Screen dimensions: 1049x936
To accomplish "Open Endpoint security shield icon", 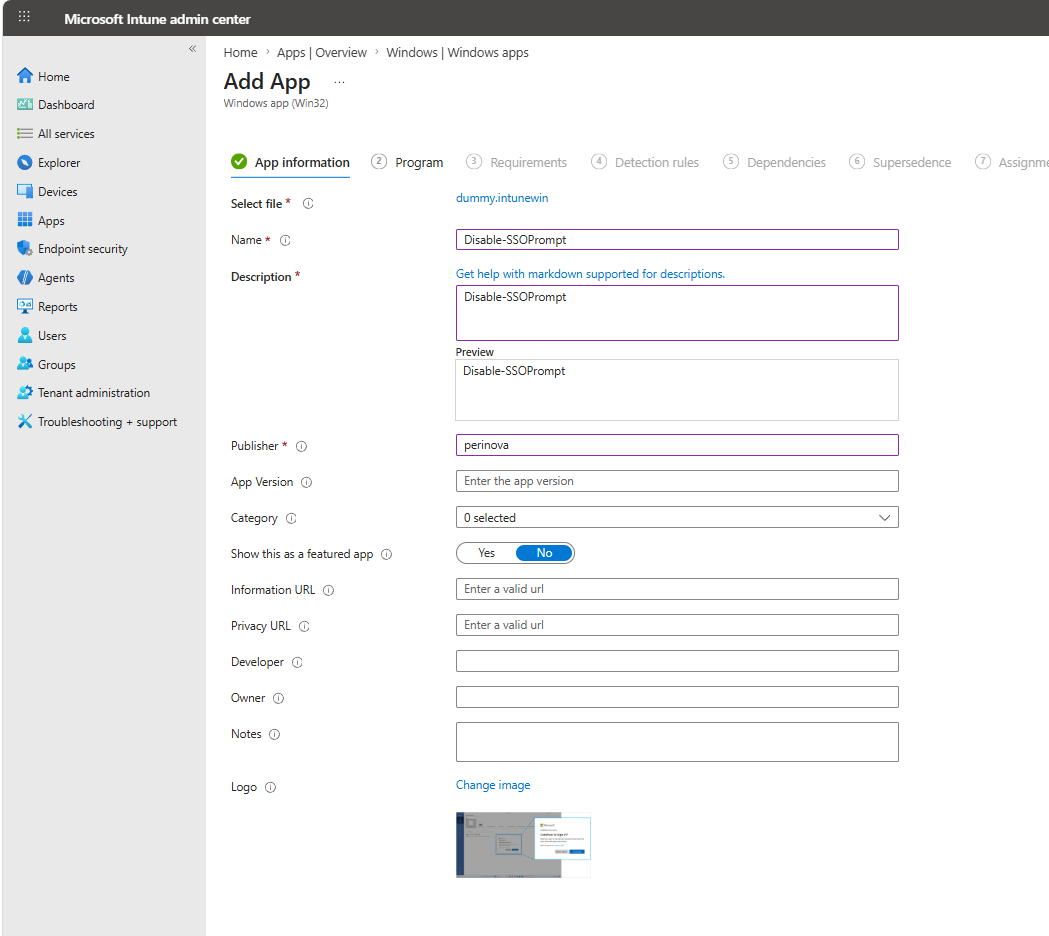I will 25,249.
